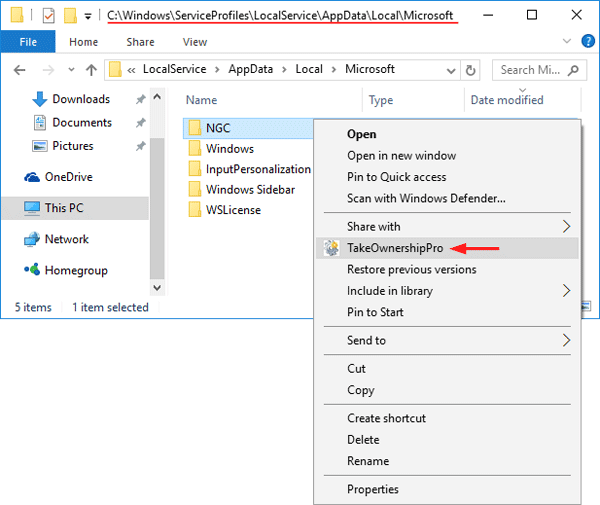
Task: Choose Properties from the context menu
Action: (x=372, y=489)
